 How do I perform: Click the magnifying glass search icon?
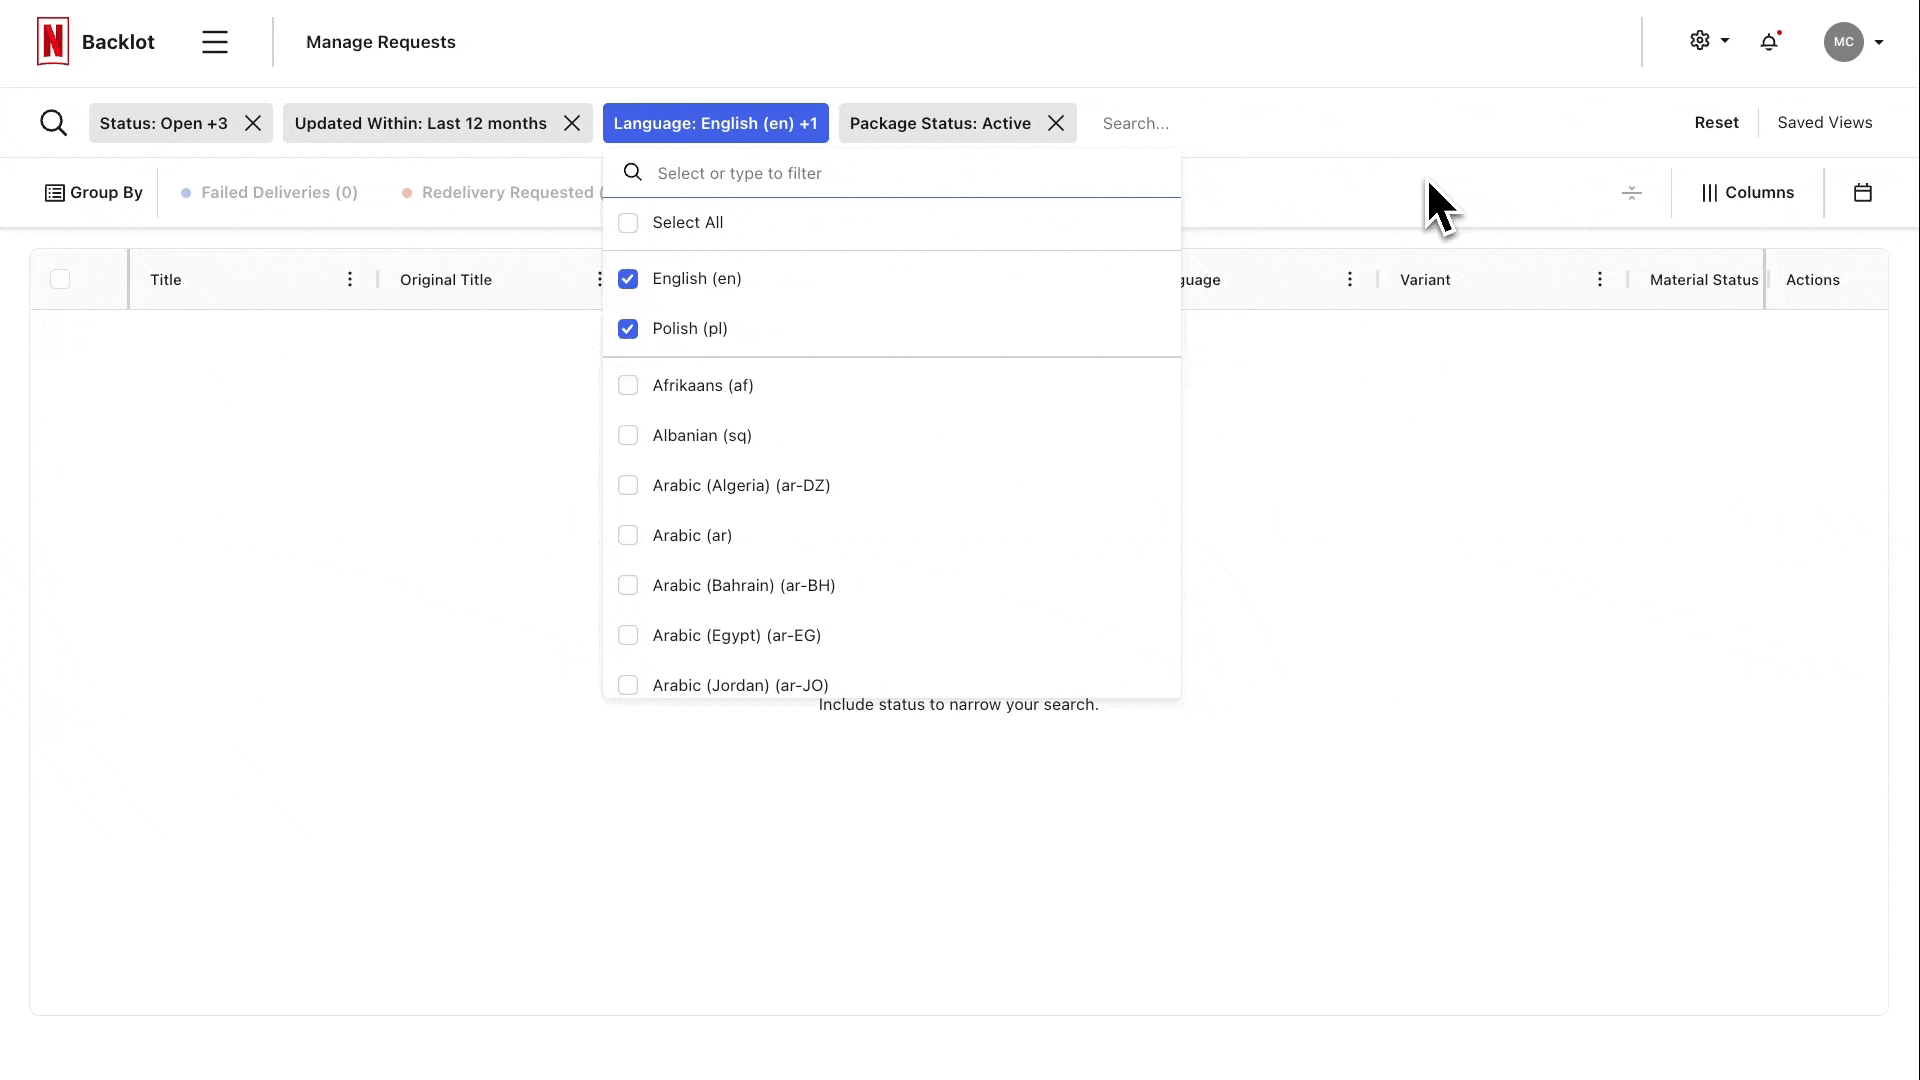(54, 123)
